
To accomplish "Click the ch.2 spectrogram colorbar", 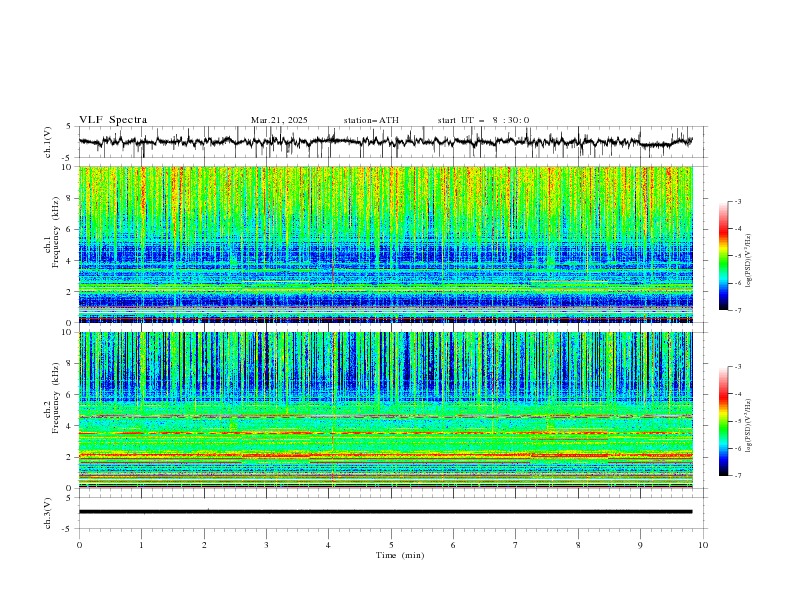I will pos(723,421).
